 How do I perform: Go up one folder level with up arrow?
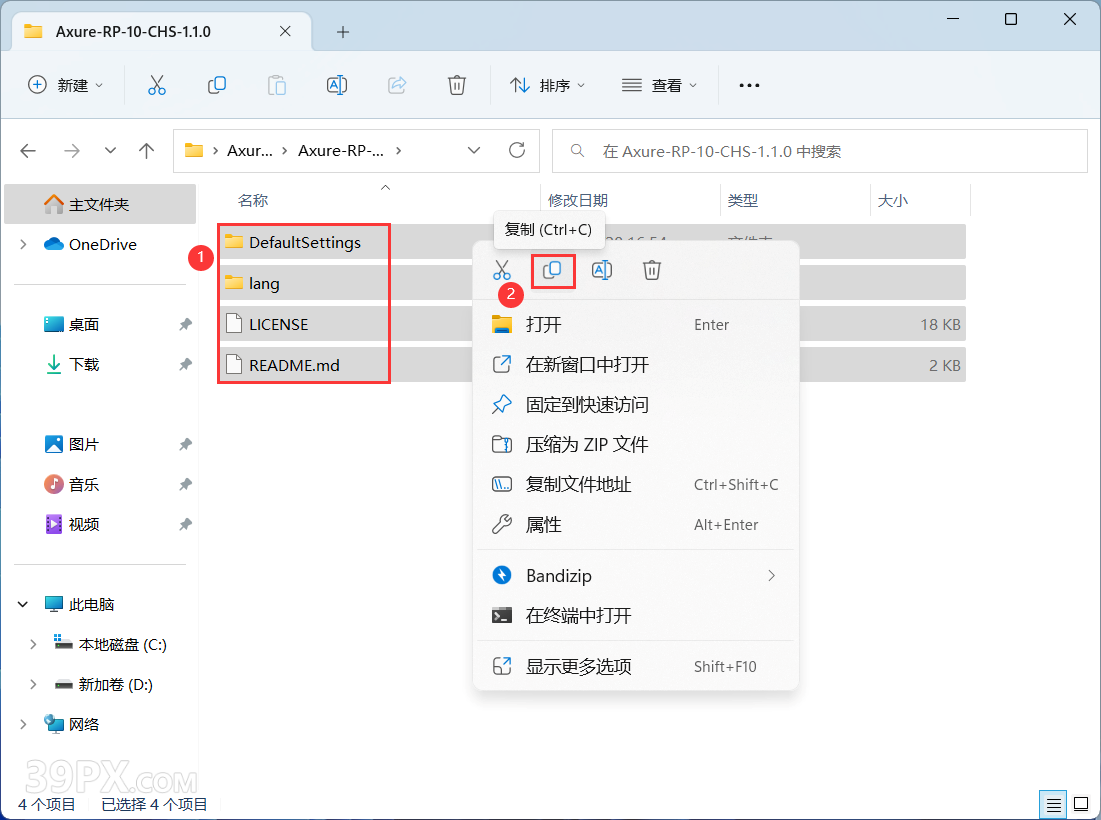tap(146, 150)
